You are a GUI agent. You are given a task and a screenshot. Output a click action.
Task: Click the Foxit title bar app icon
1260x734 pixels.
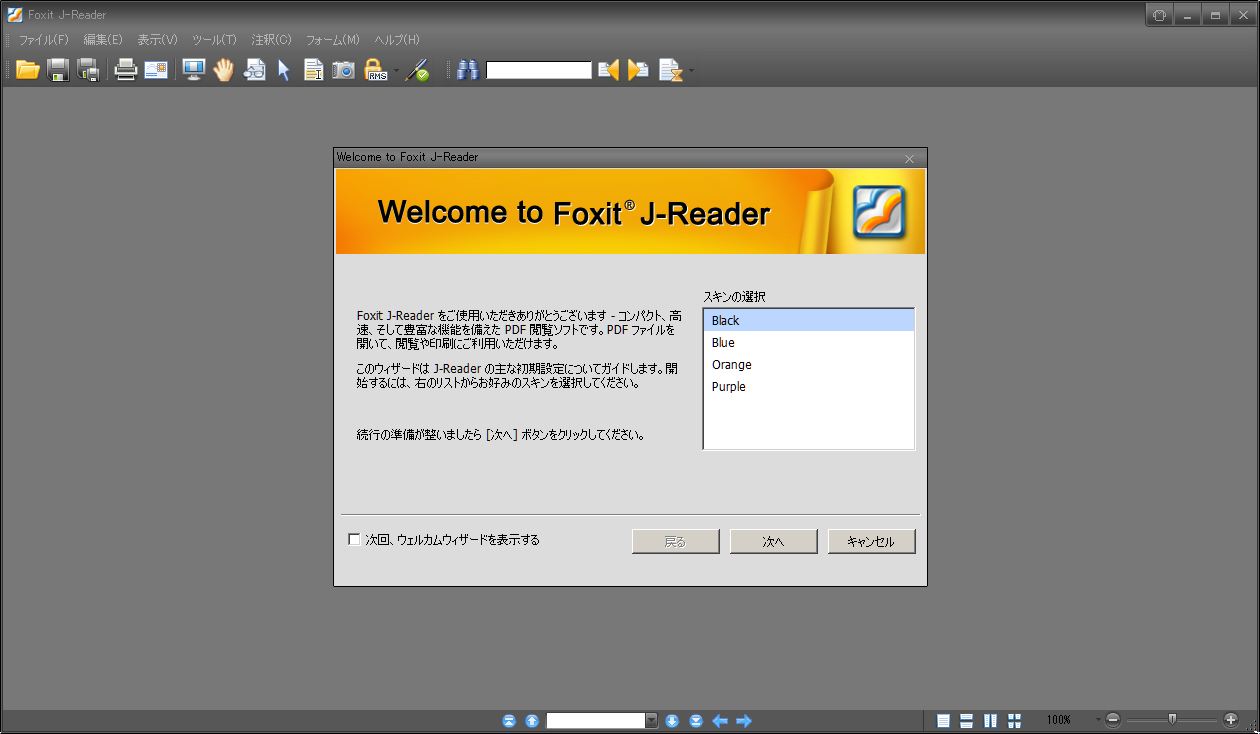(x=15, y=14)
